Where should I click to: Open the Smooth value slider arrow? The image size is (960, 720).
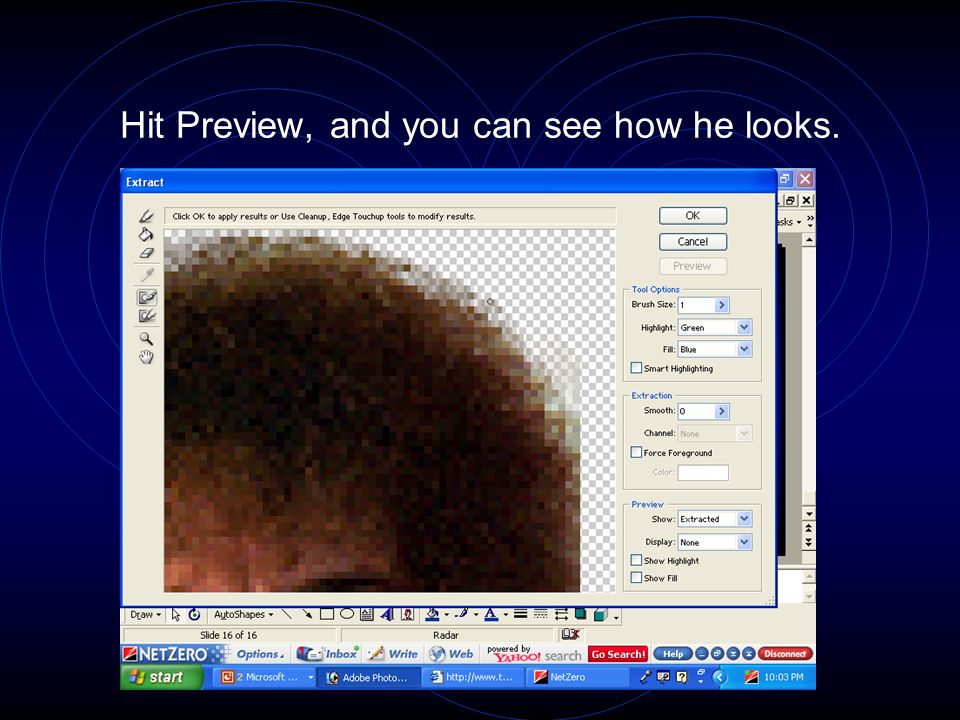722,411
